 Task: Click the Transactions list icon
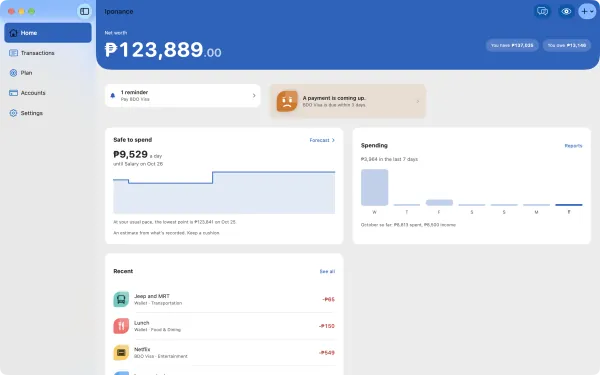[x=13, y=53]
